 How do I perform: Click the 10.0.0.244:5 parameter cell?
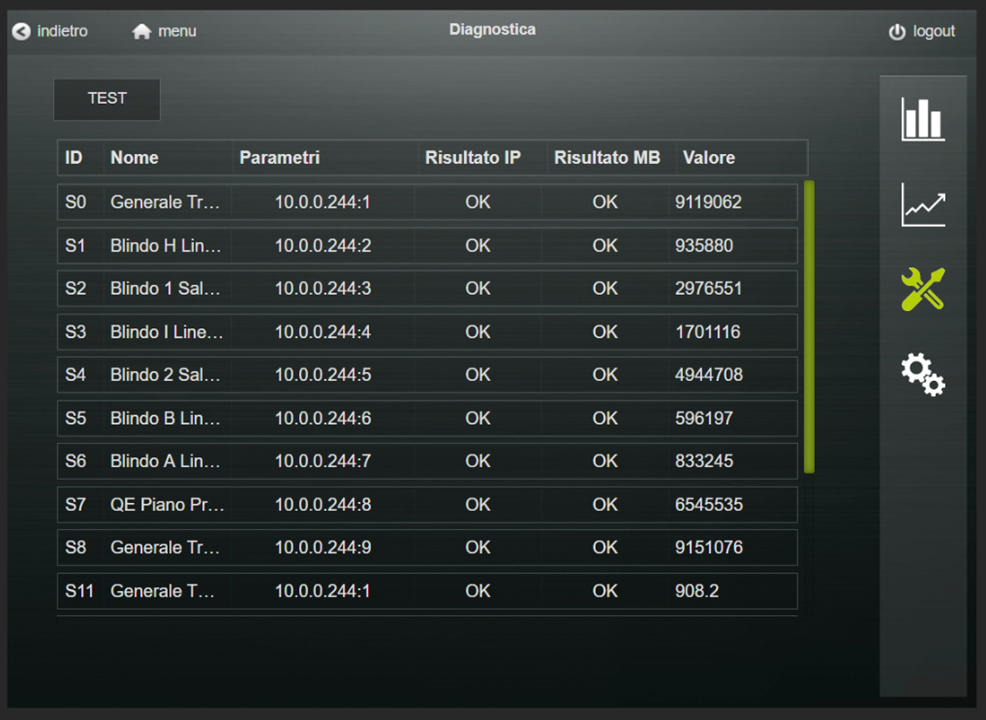tap(322, 375)
